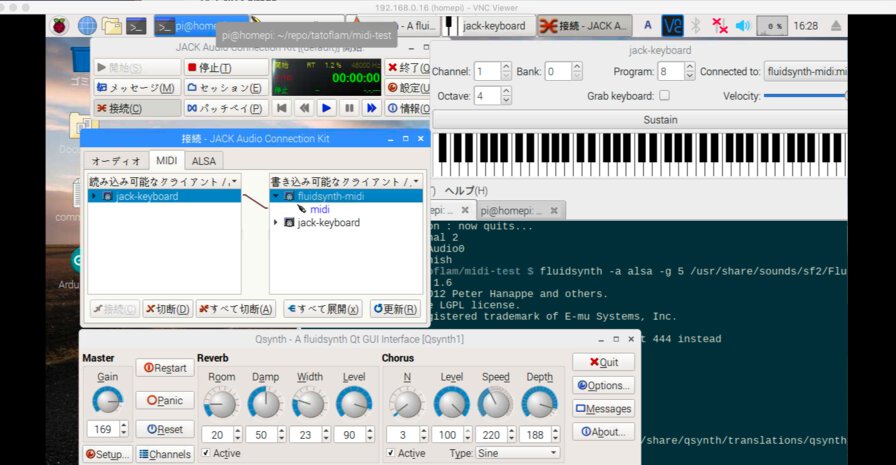Click the Reverb Damp dial
The height and width of the screenshot is (465, 896).
[x=265, y=403]
